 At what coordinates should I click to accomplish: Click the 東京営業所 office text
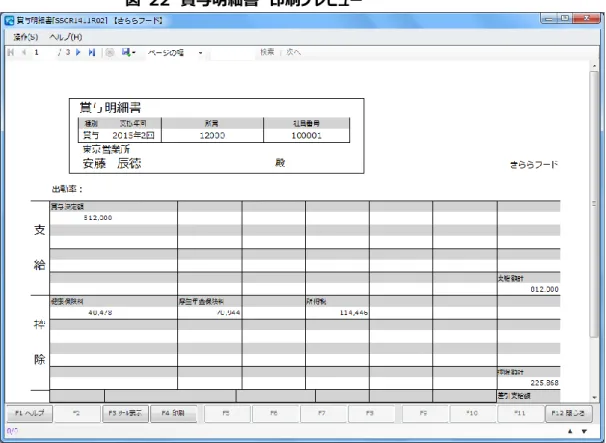(106, 149)
